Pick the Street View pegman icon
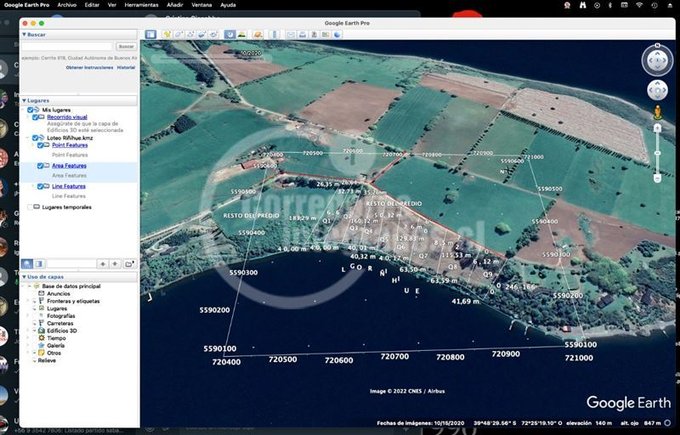 657,112
